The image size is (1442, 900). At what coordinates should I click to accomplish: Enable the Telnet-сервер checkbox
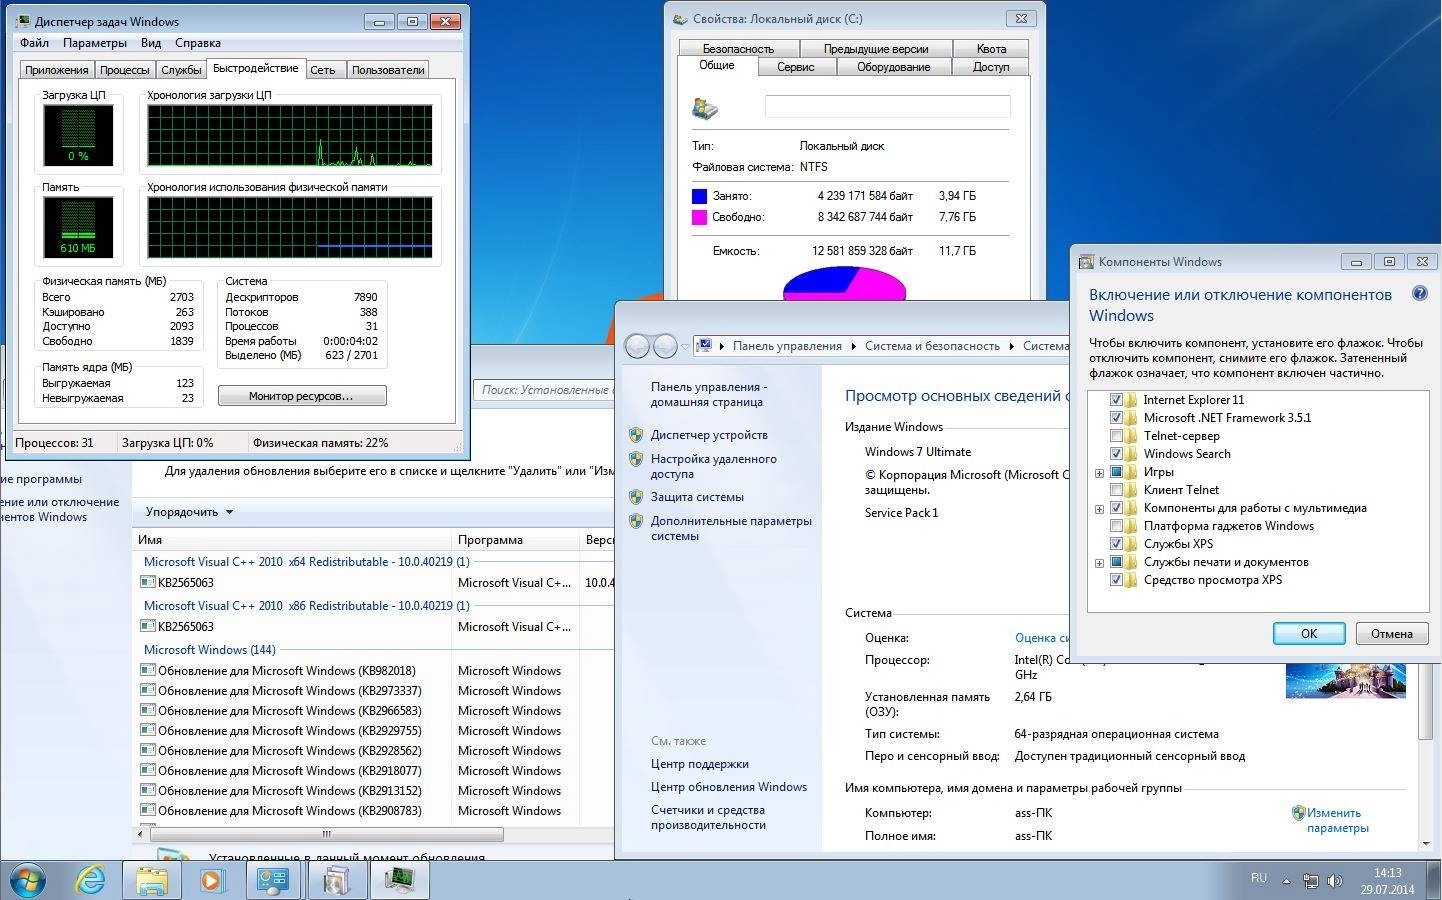coord(1116,436)
